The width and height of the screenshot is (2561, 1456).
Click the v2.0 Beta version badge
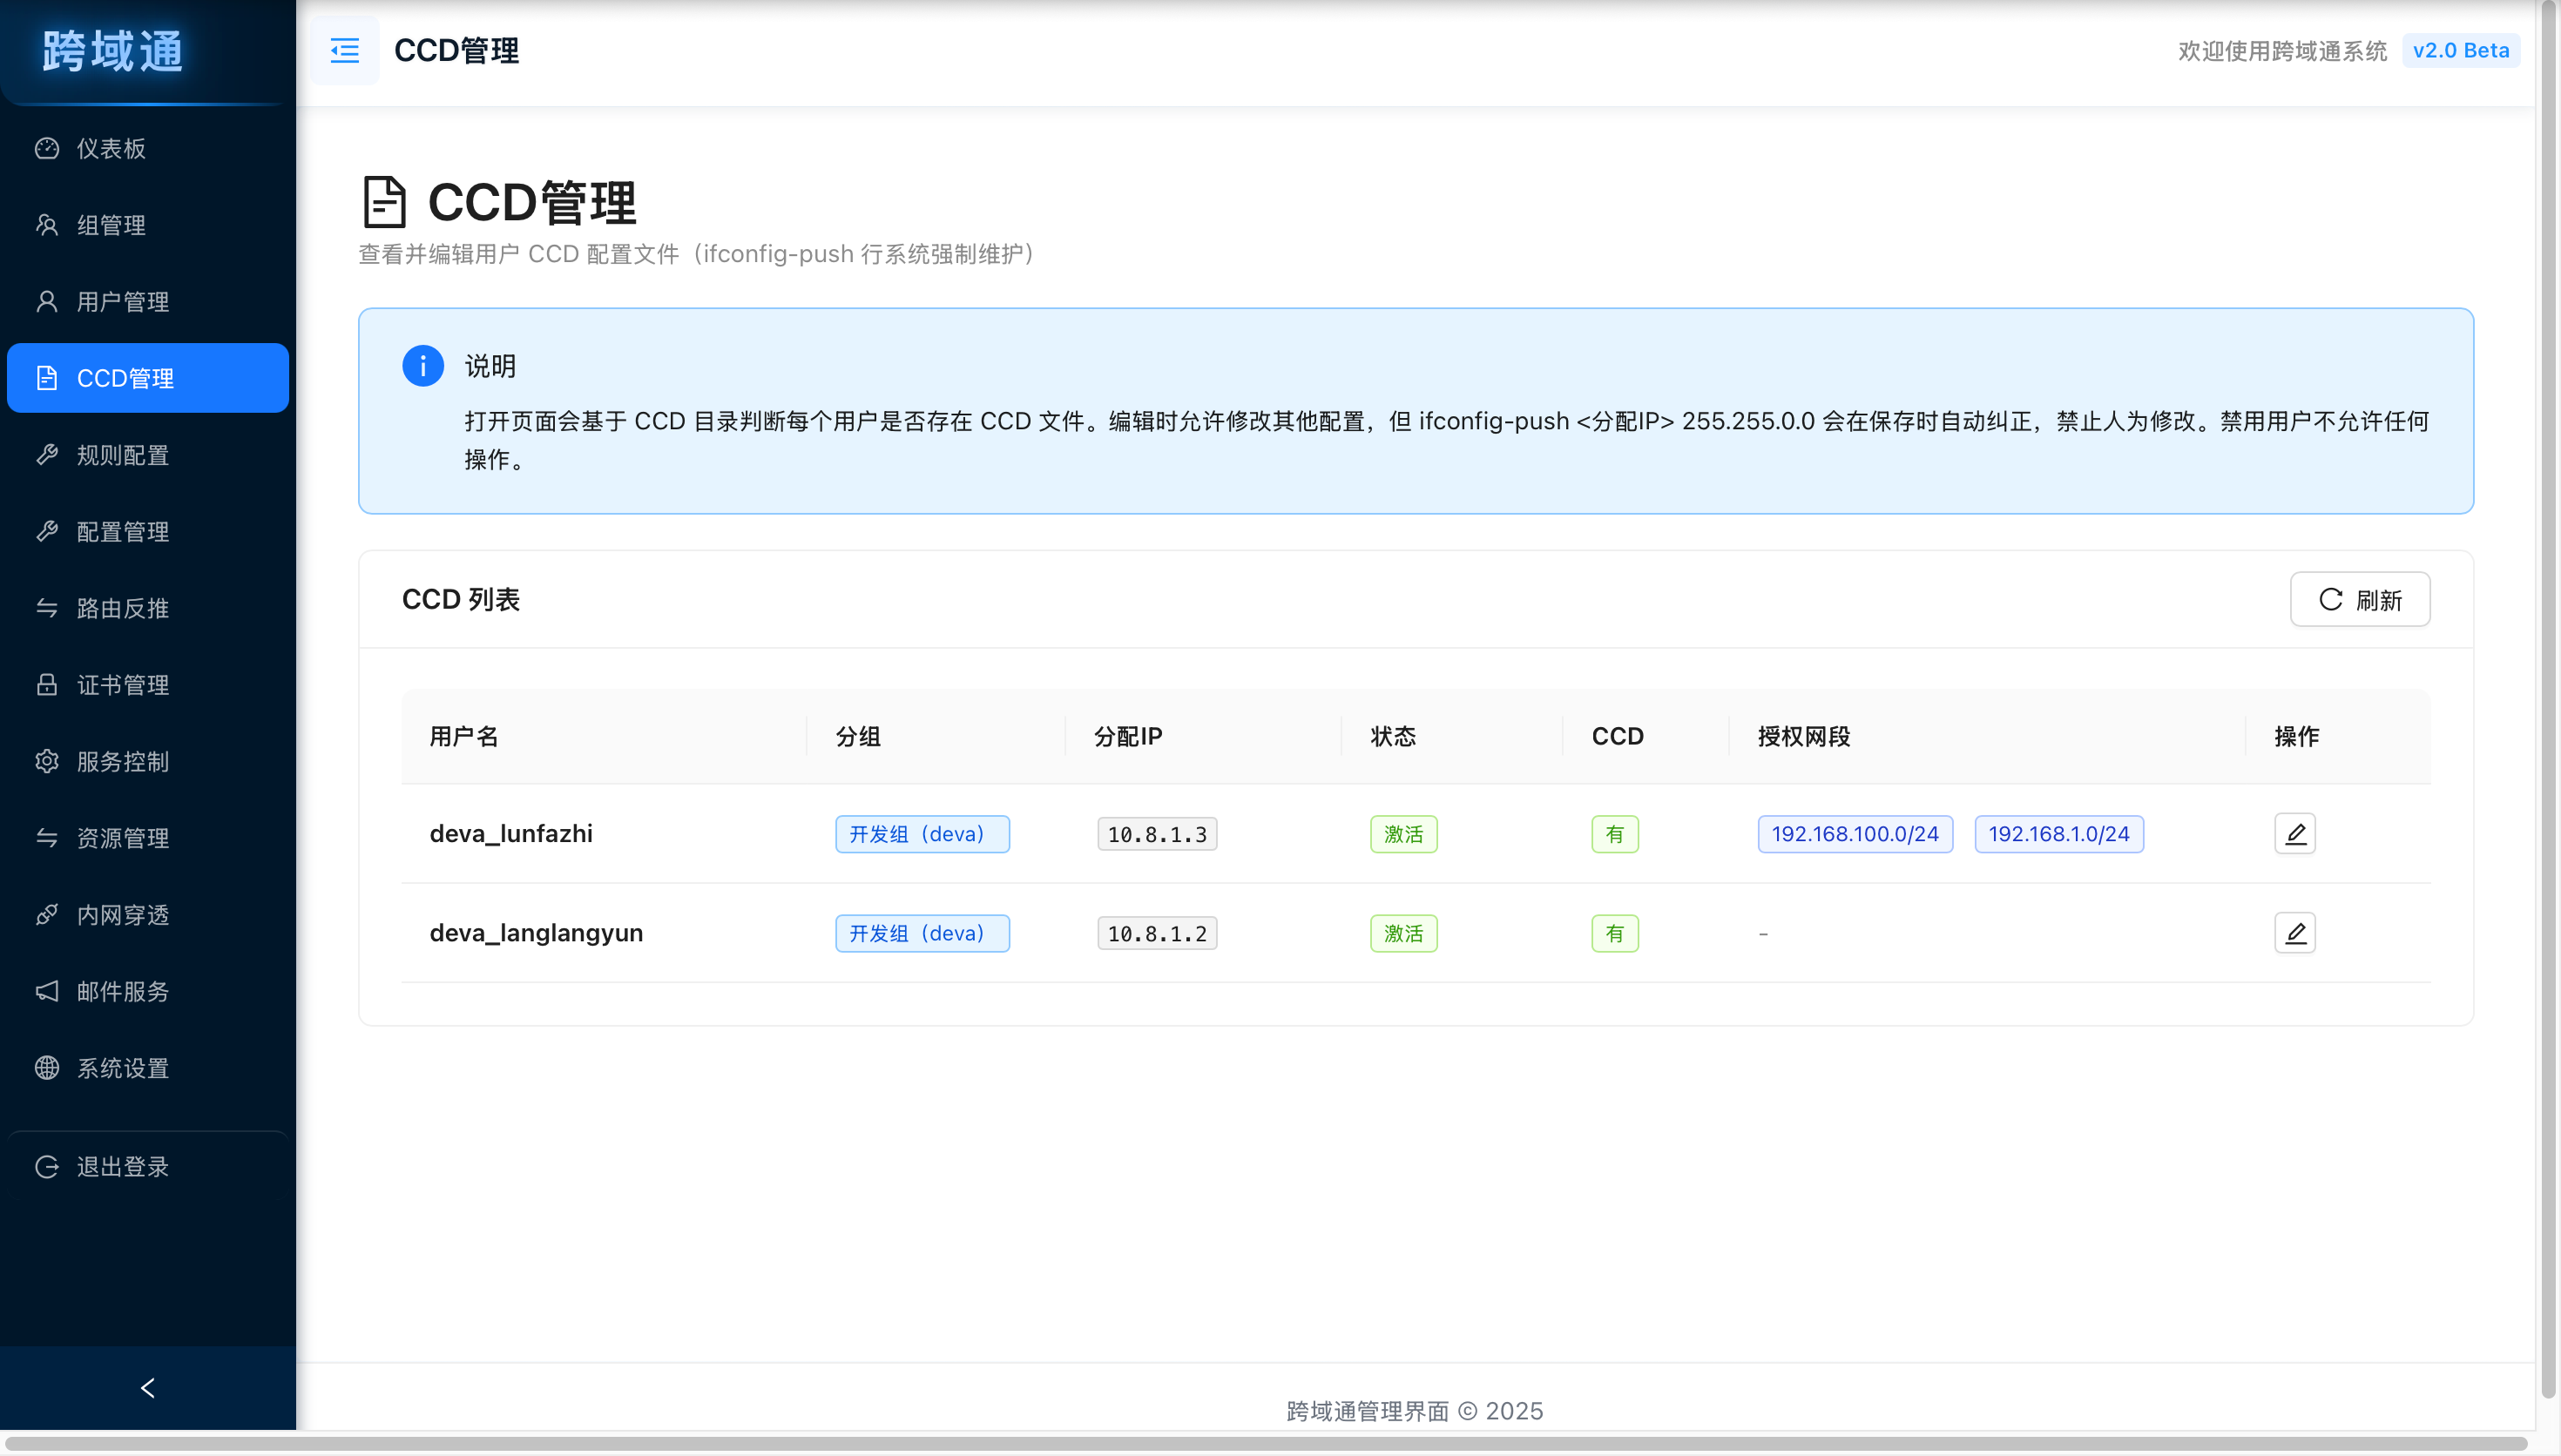[x=2462, y=50]
